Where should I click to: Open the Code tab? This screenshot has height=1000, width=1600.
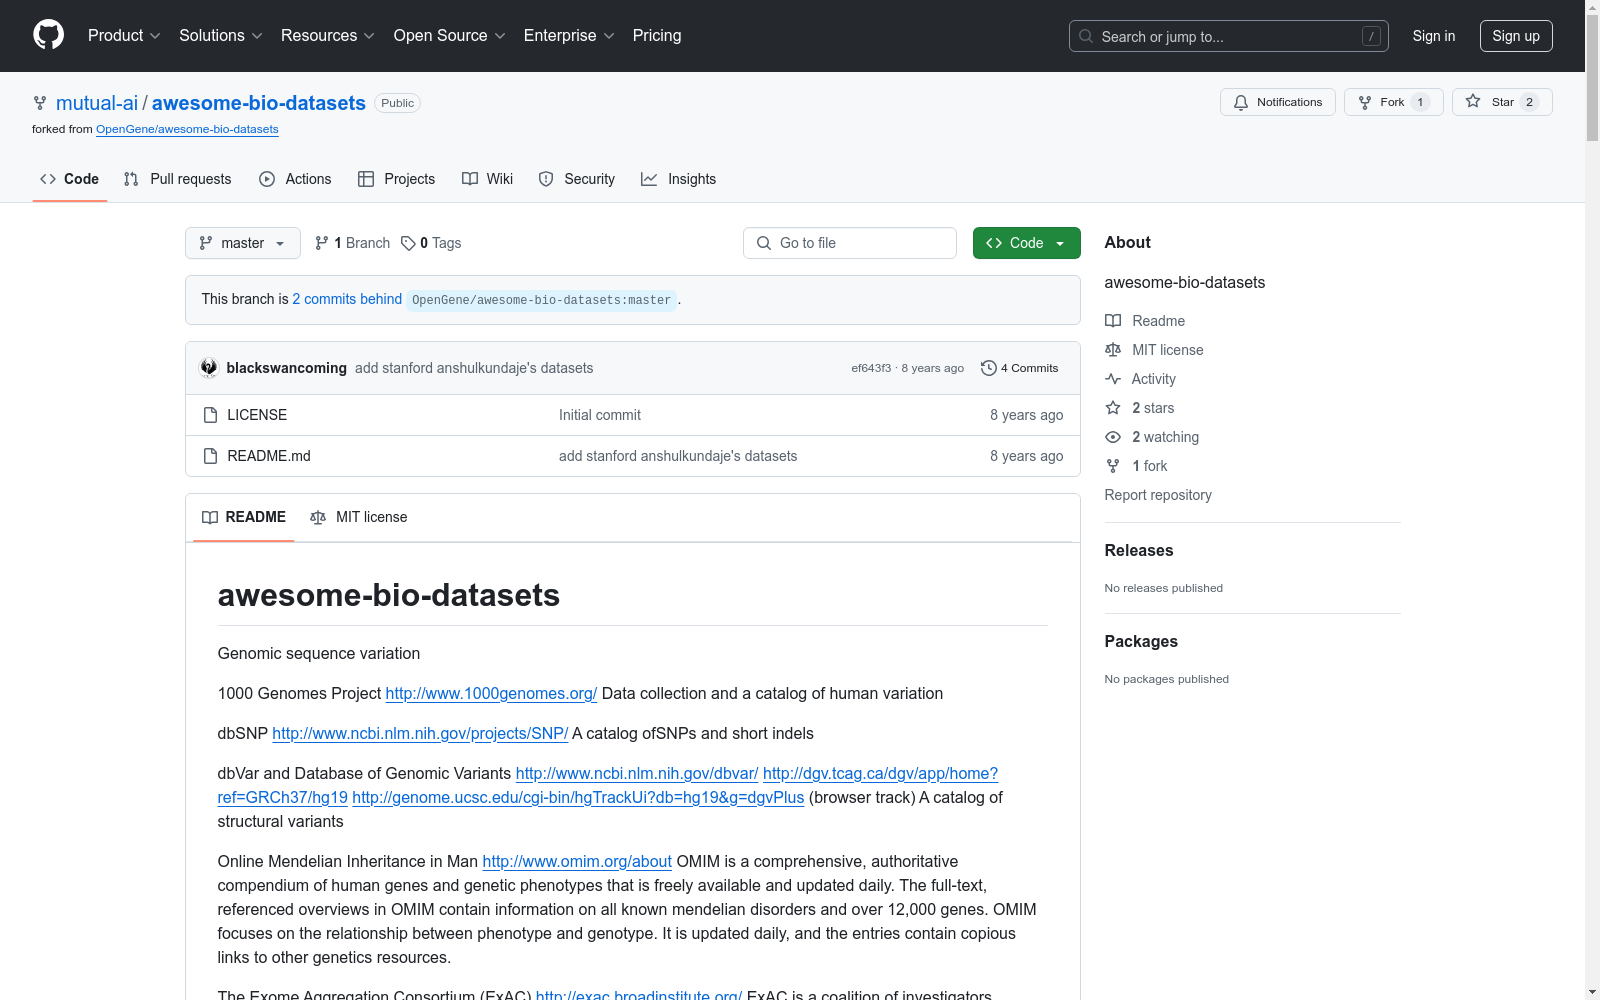[70, 179]
